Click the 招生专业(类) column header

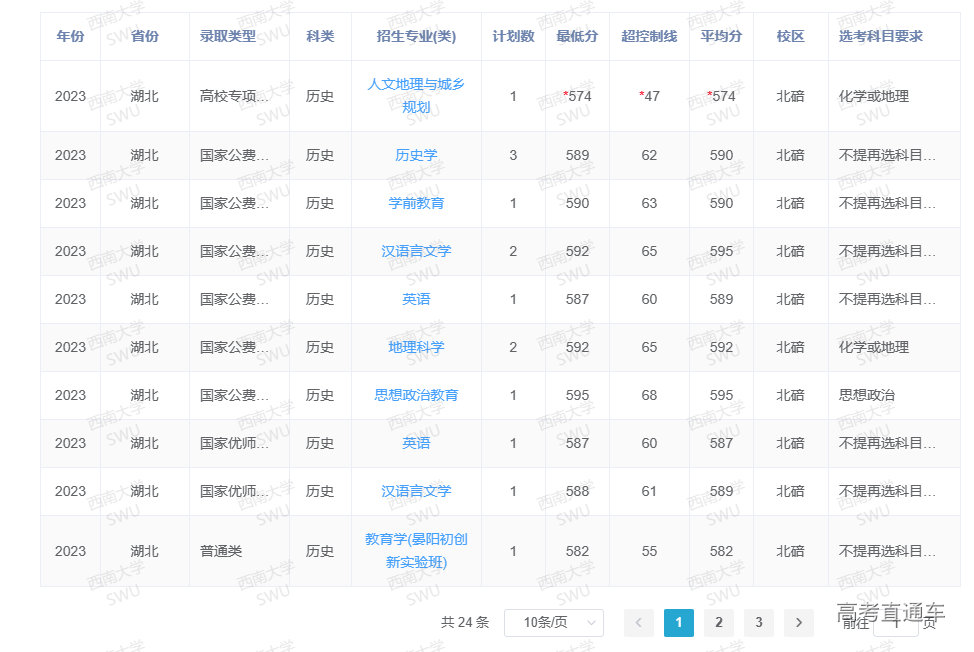[416, 36]
